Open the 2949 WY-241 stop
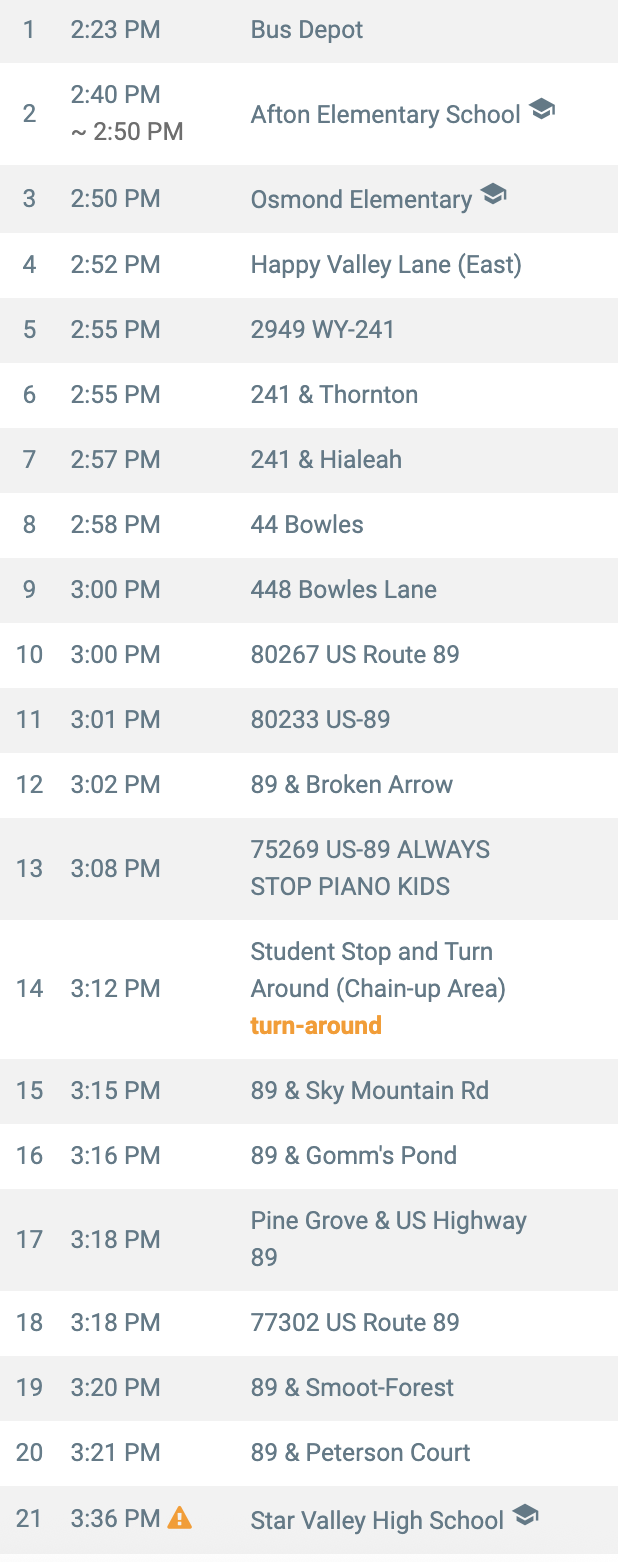This screenshot has width=618, height=1562. point(323,329)
